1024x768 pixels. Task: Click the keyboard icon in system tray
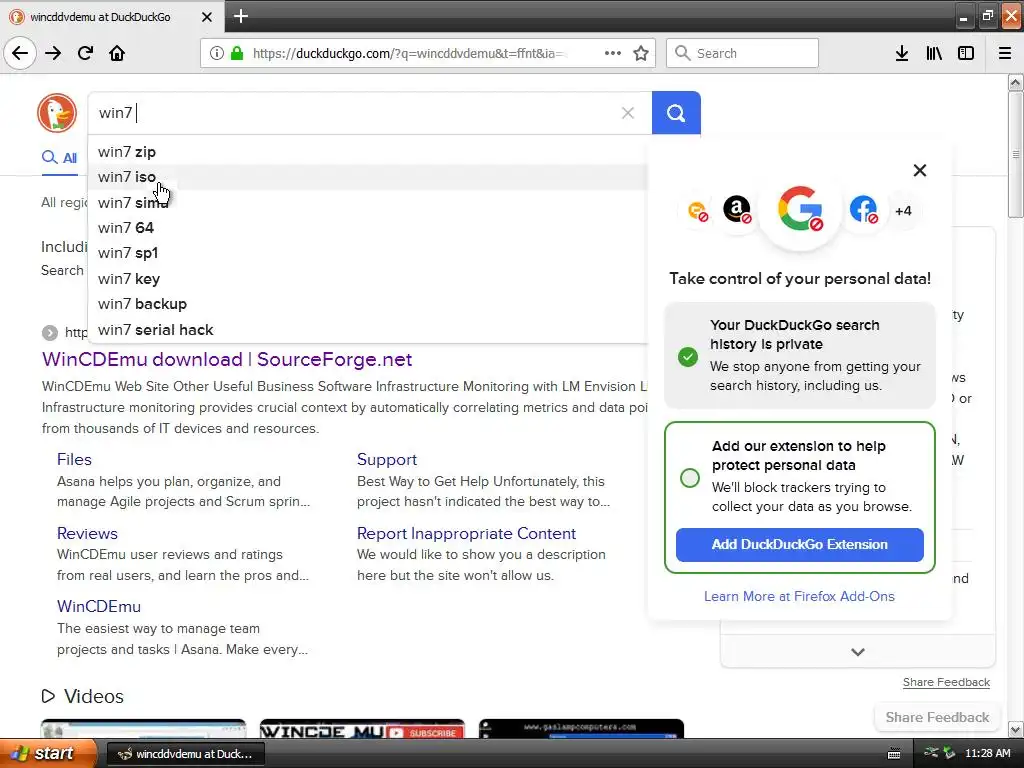click(x=894, y=754)
